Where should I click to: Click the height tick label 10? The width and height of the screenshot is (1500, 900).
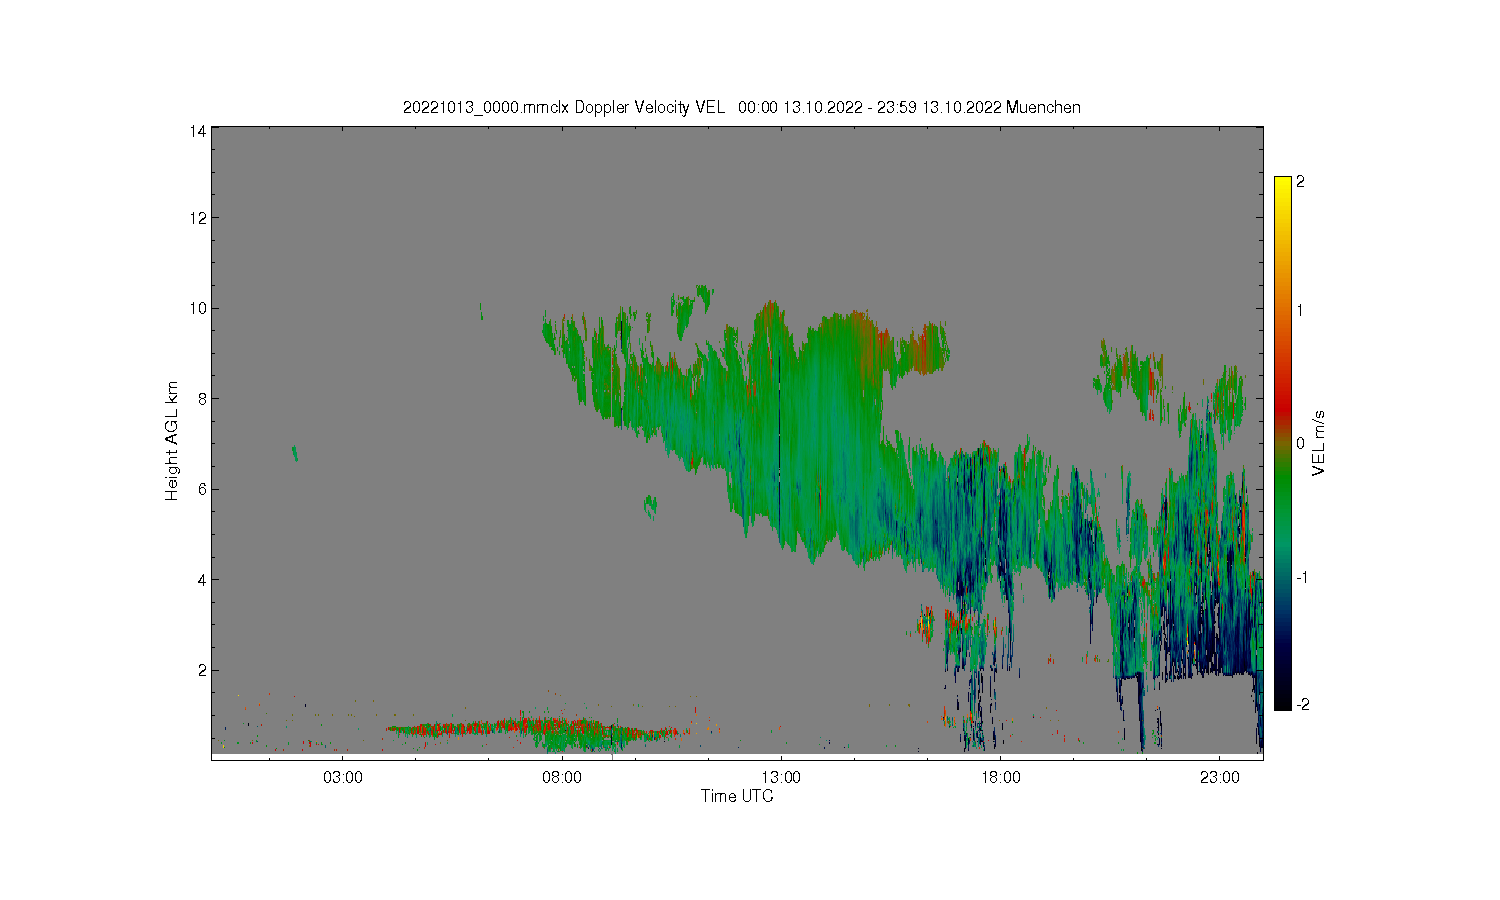click(x=198, y=308)
